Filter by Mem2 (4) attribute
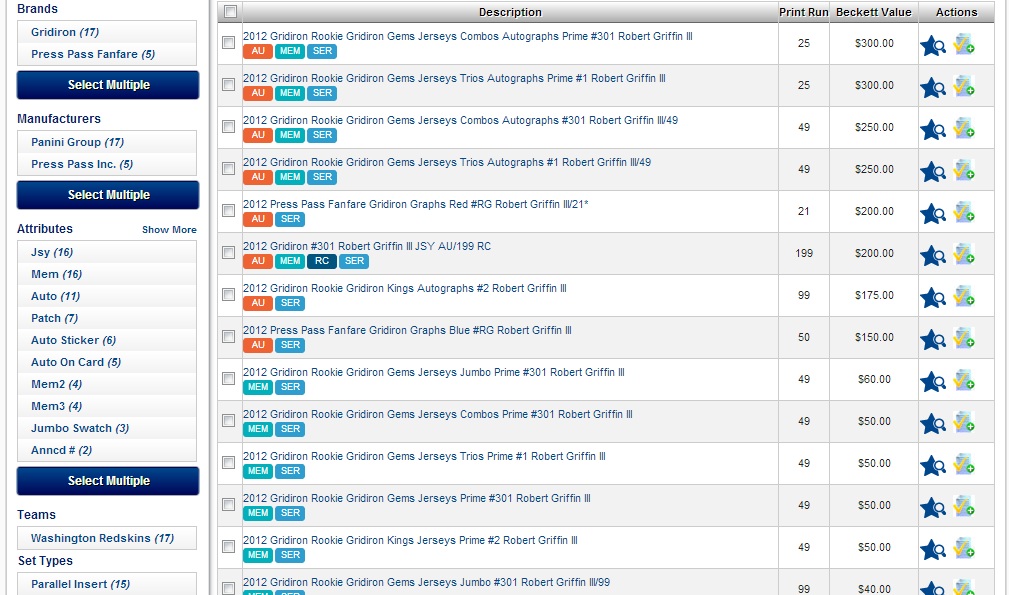 [x=57, y=384]
